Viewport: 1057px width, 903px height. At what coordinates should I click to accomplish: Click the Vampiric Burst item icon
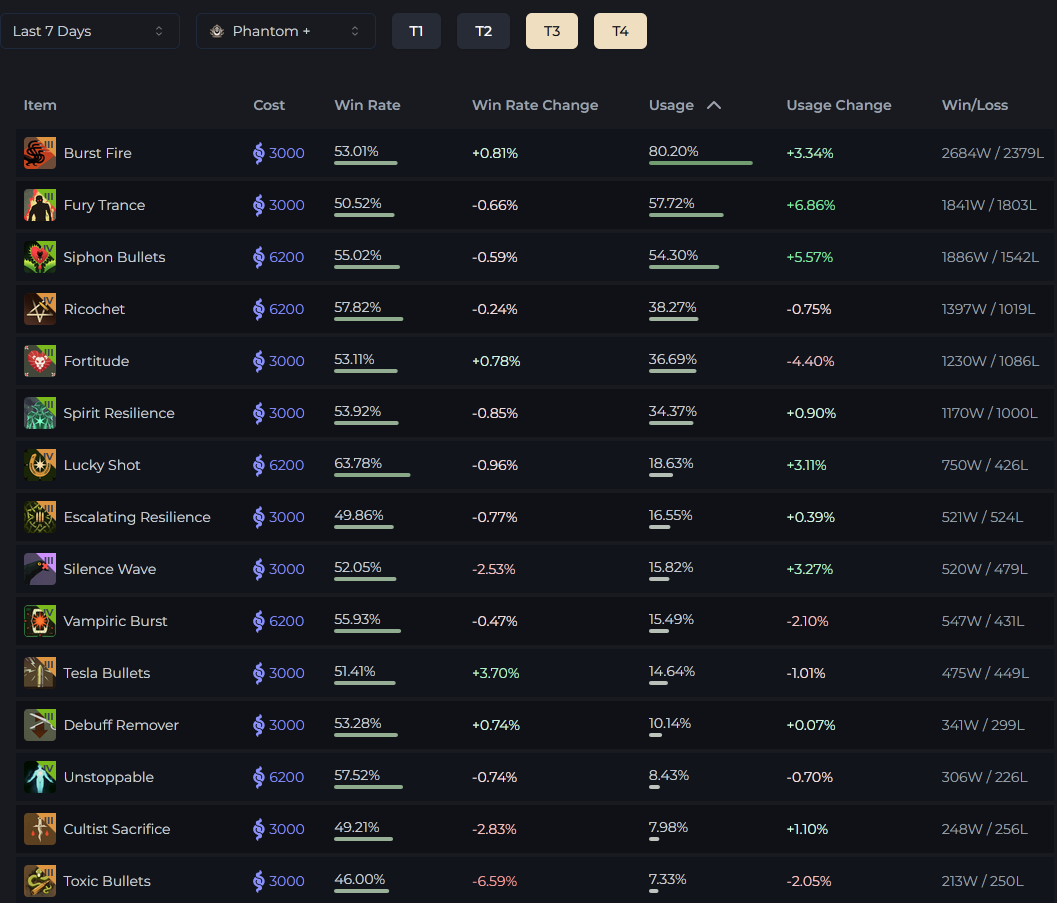coord(40,621)
